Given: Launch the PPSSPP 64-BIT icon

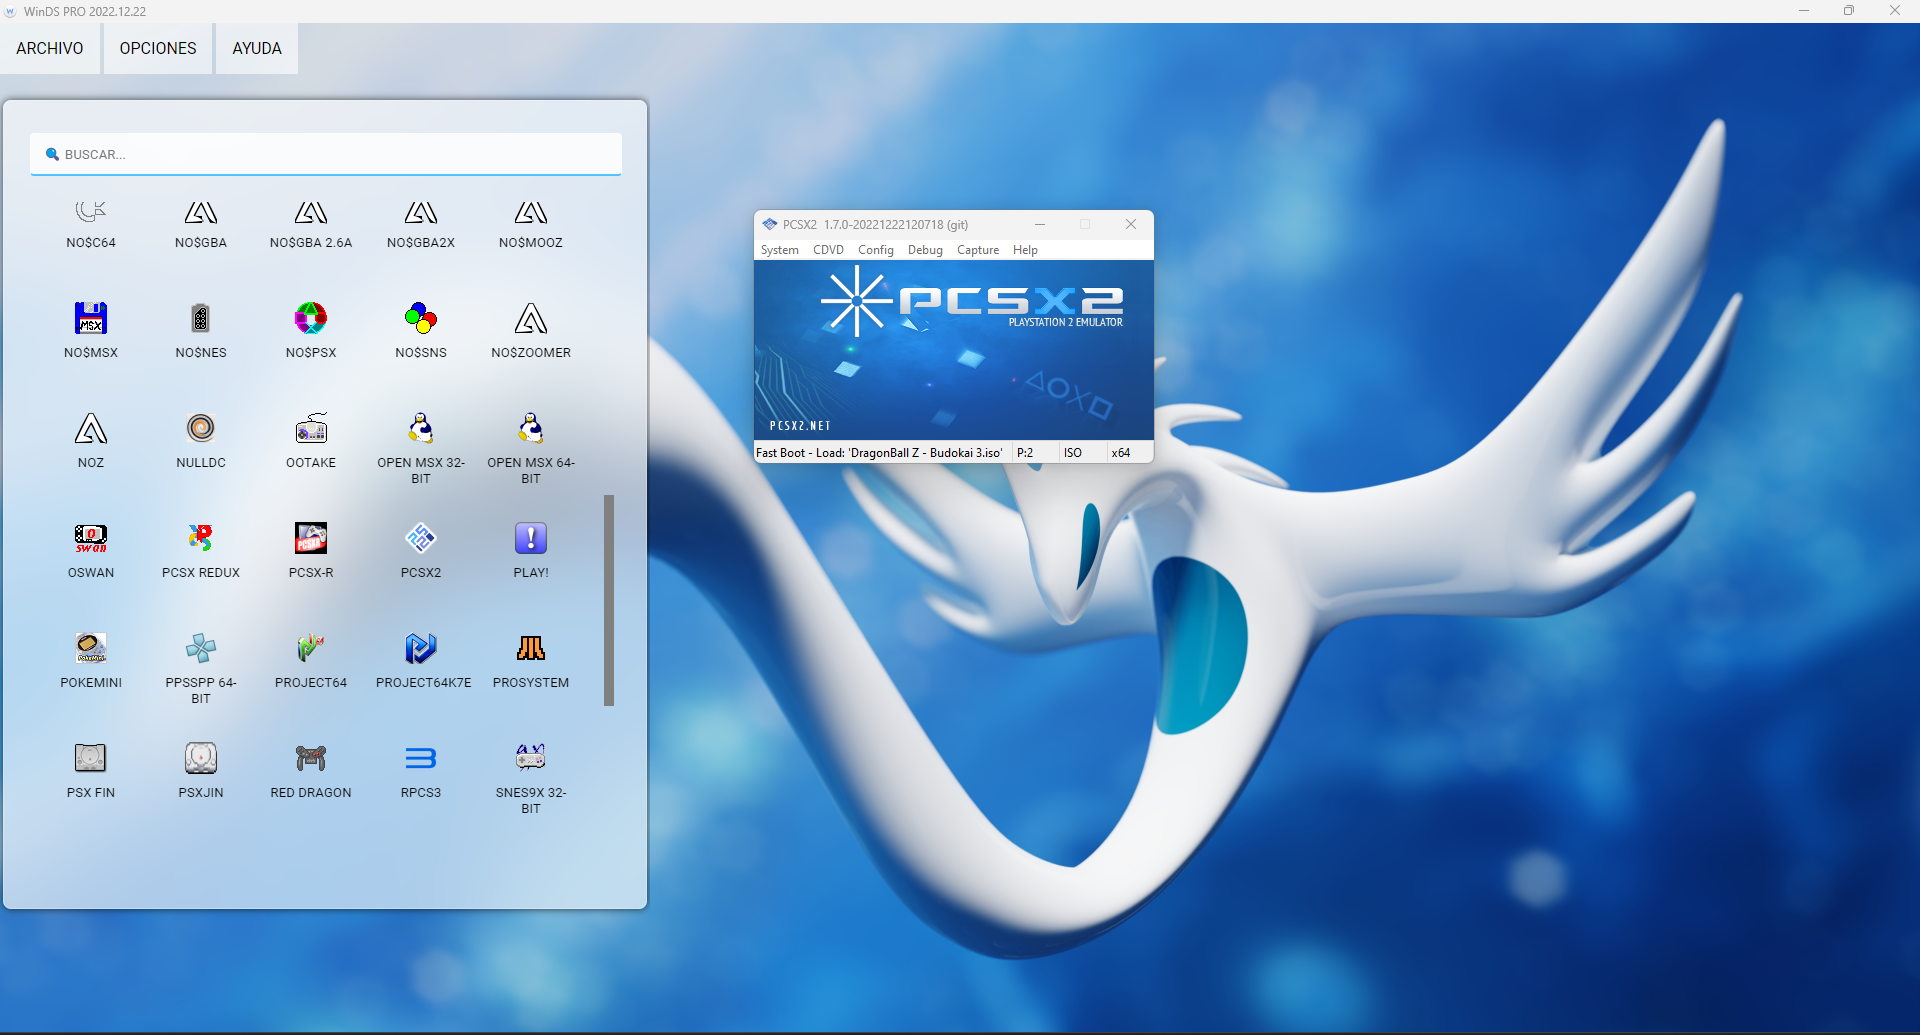Looking at the screenshot, I should [201, 648].
